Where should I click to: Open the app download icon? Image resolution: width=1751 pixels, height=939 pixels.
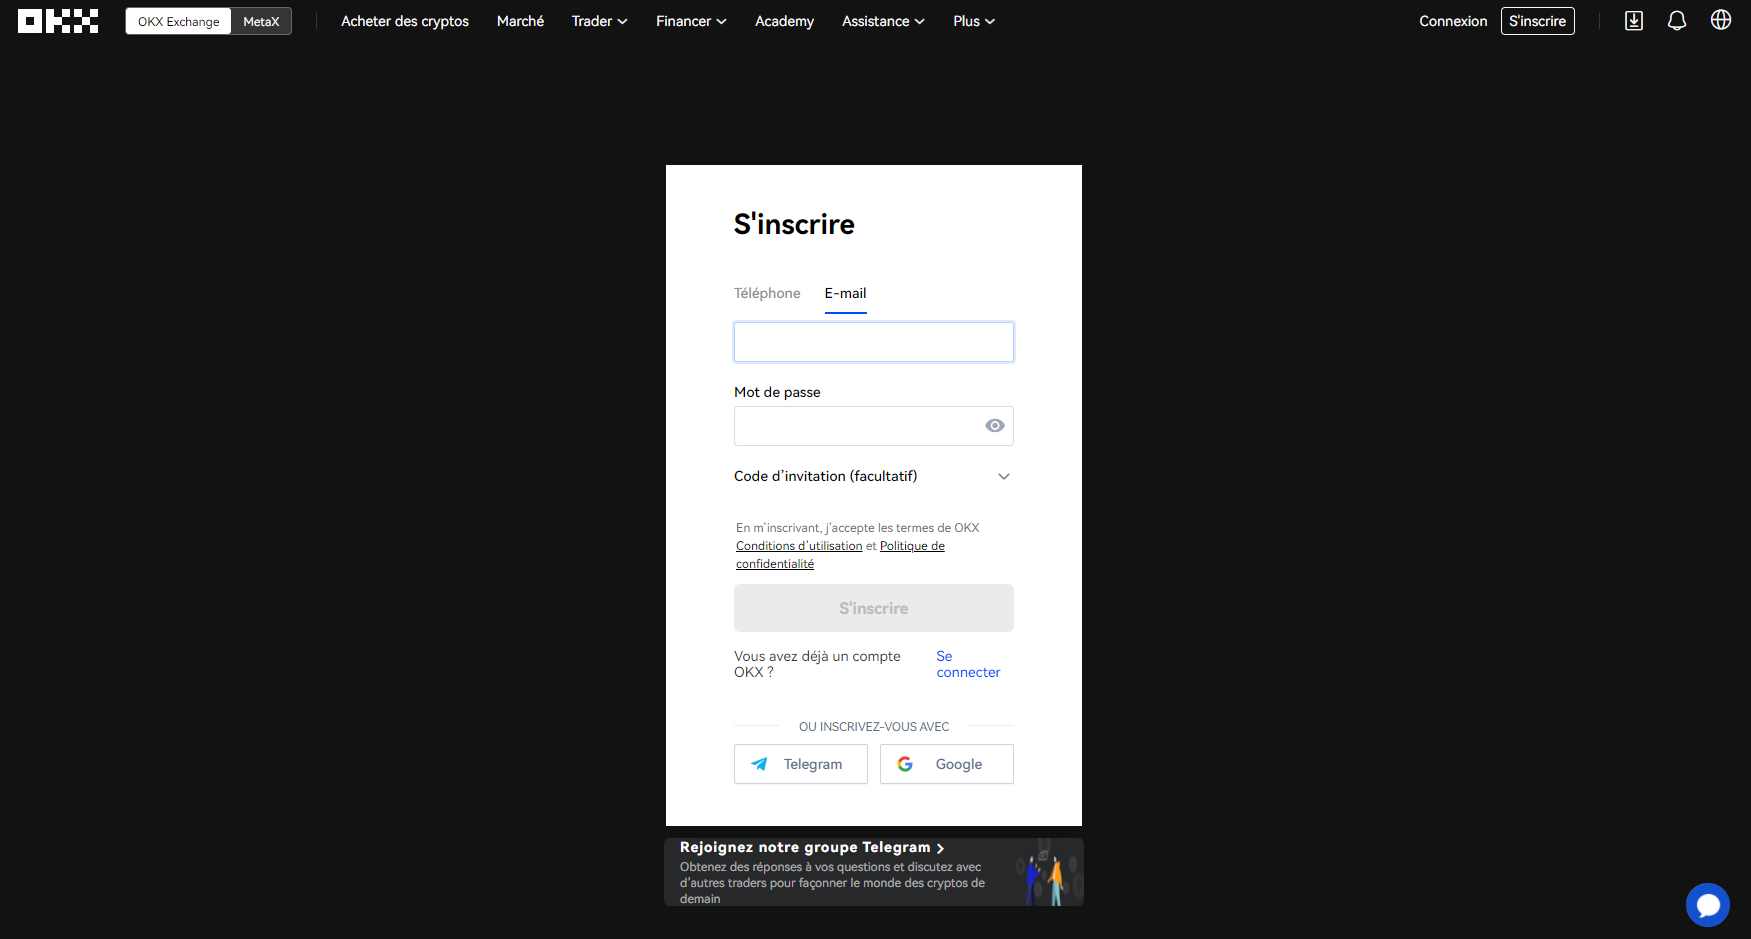(1634, 21)
